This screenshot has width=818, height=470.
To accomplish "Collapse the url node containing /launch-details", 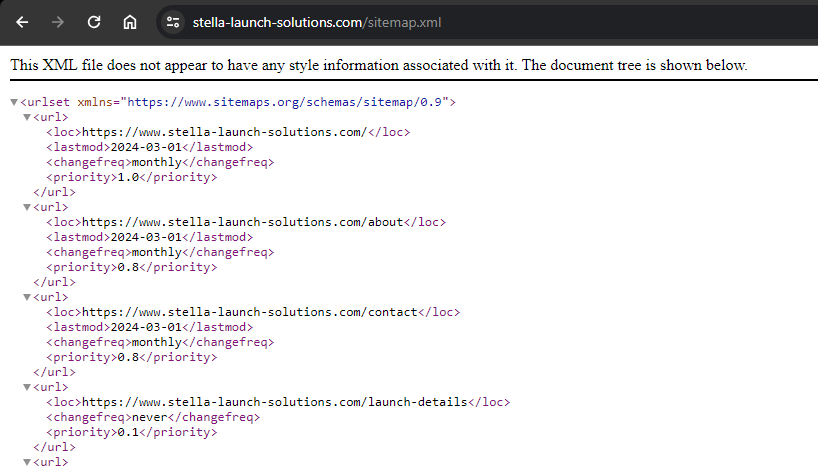I will (x=27, y=387).
